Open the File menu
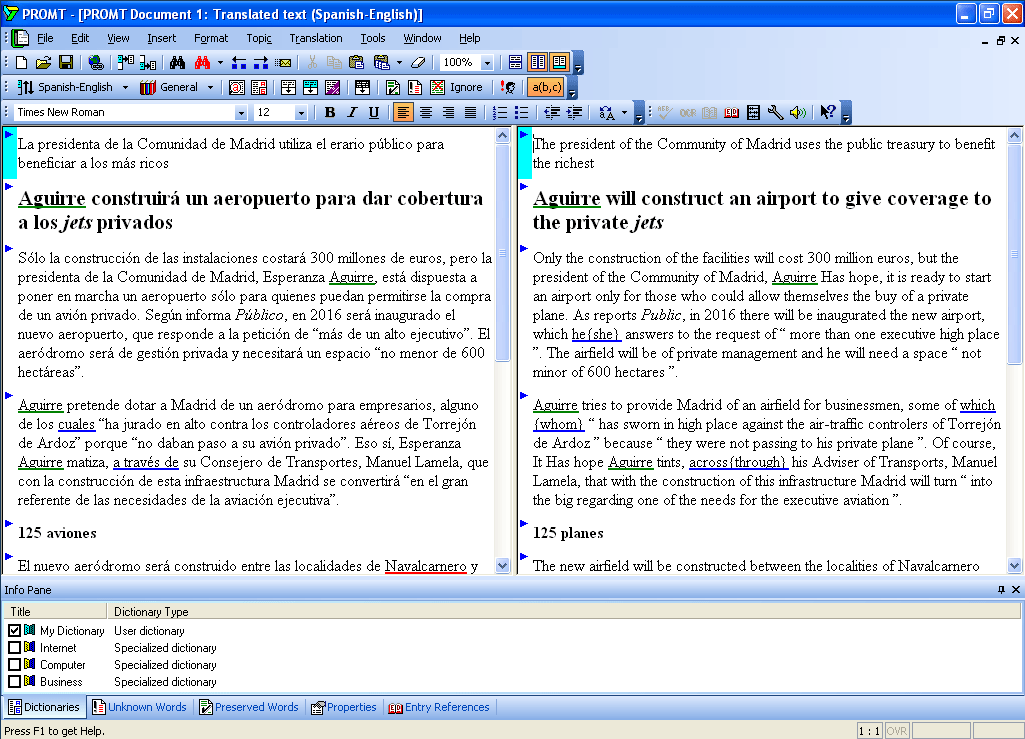The image size is (1025, 739). click(45, 38)
